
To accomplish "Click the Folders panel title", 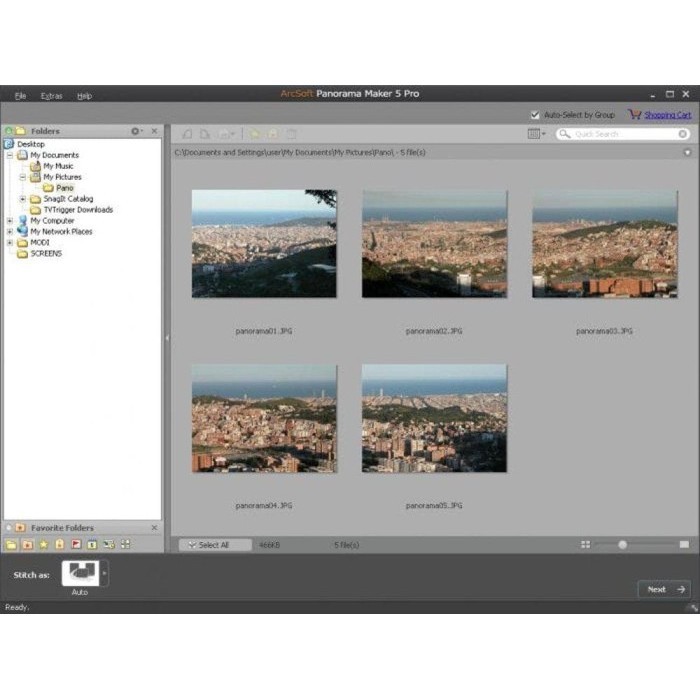I will (45, 131).
